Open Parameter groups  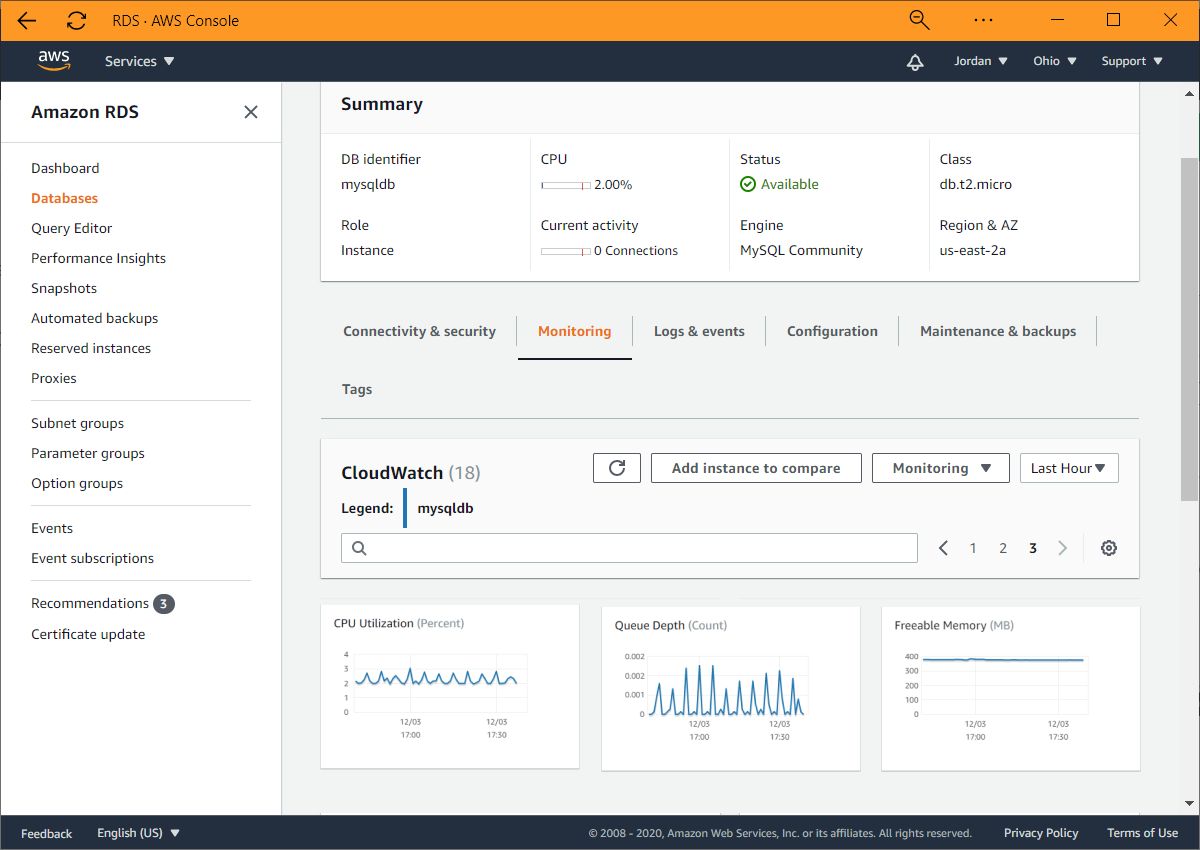pos(88,453)
